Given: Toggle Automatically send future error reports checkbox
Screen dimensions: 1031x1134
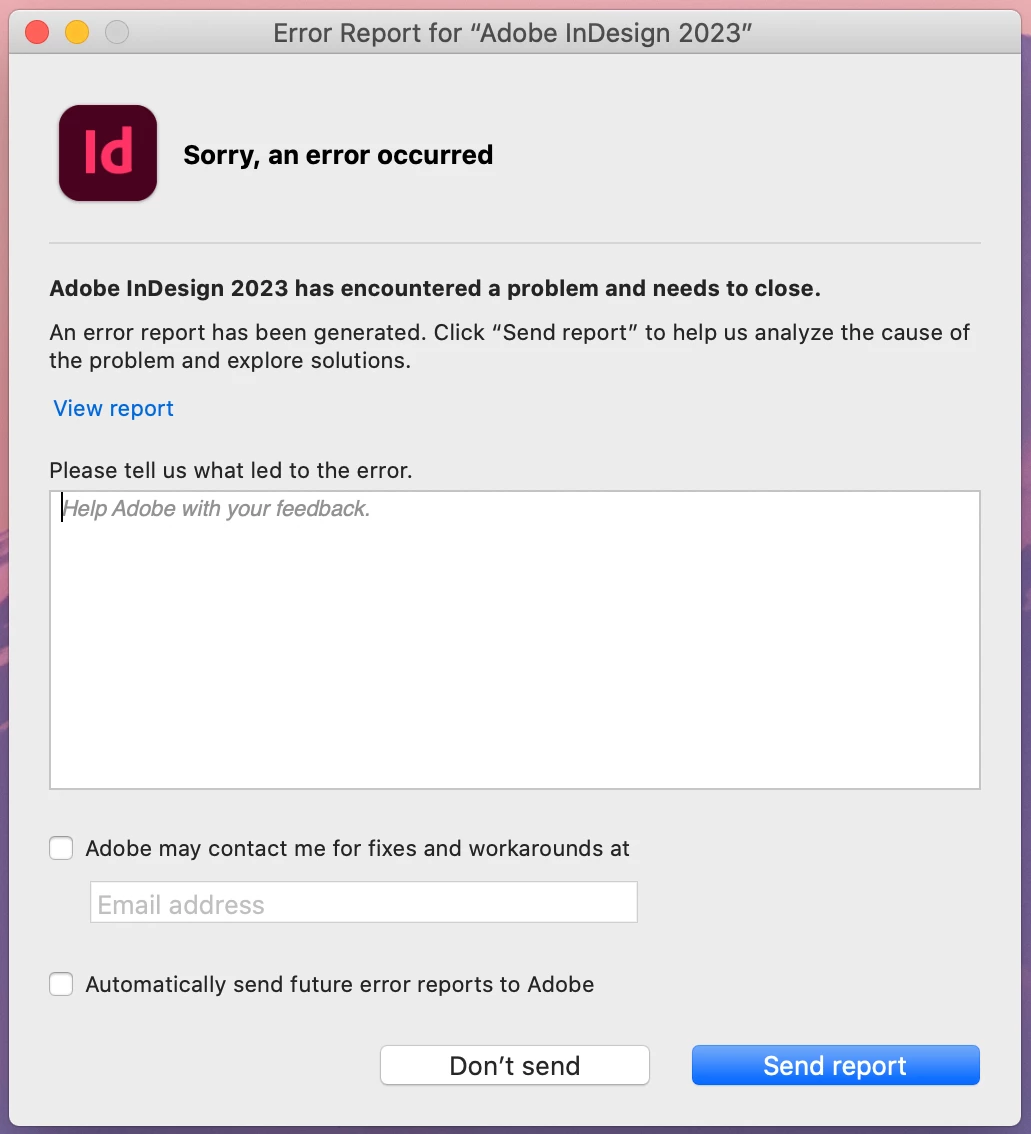Looking at the screenshot, I should click(x=62, y=984).
